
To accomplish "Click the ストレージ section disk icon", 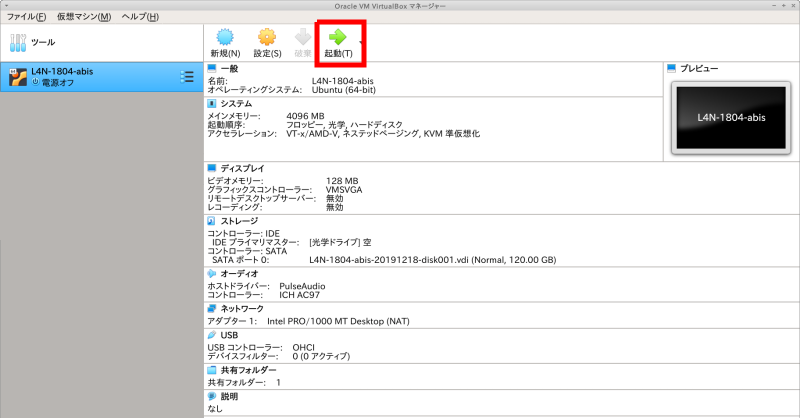I will click(212, 221).
